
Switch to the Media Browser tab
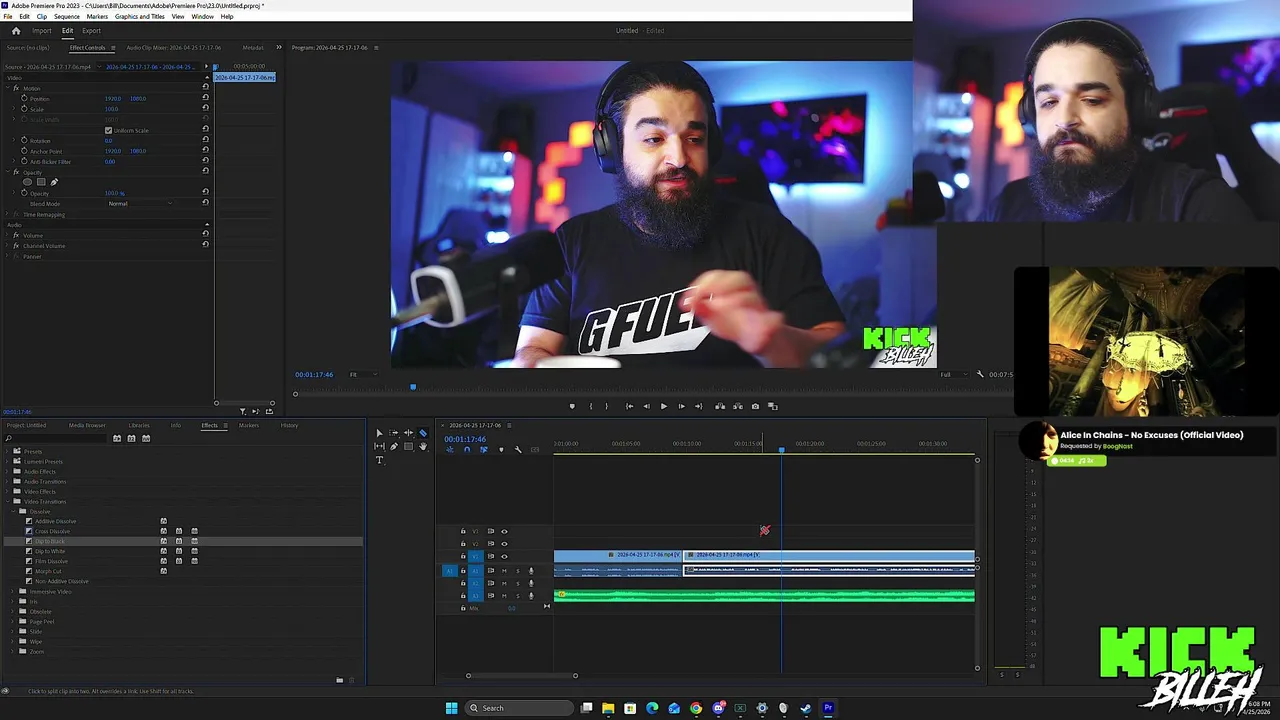tap(87, 425)
